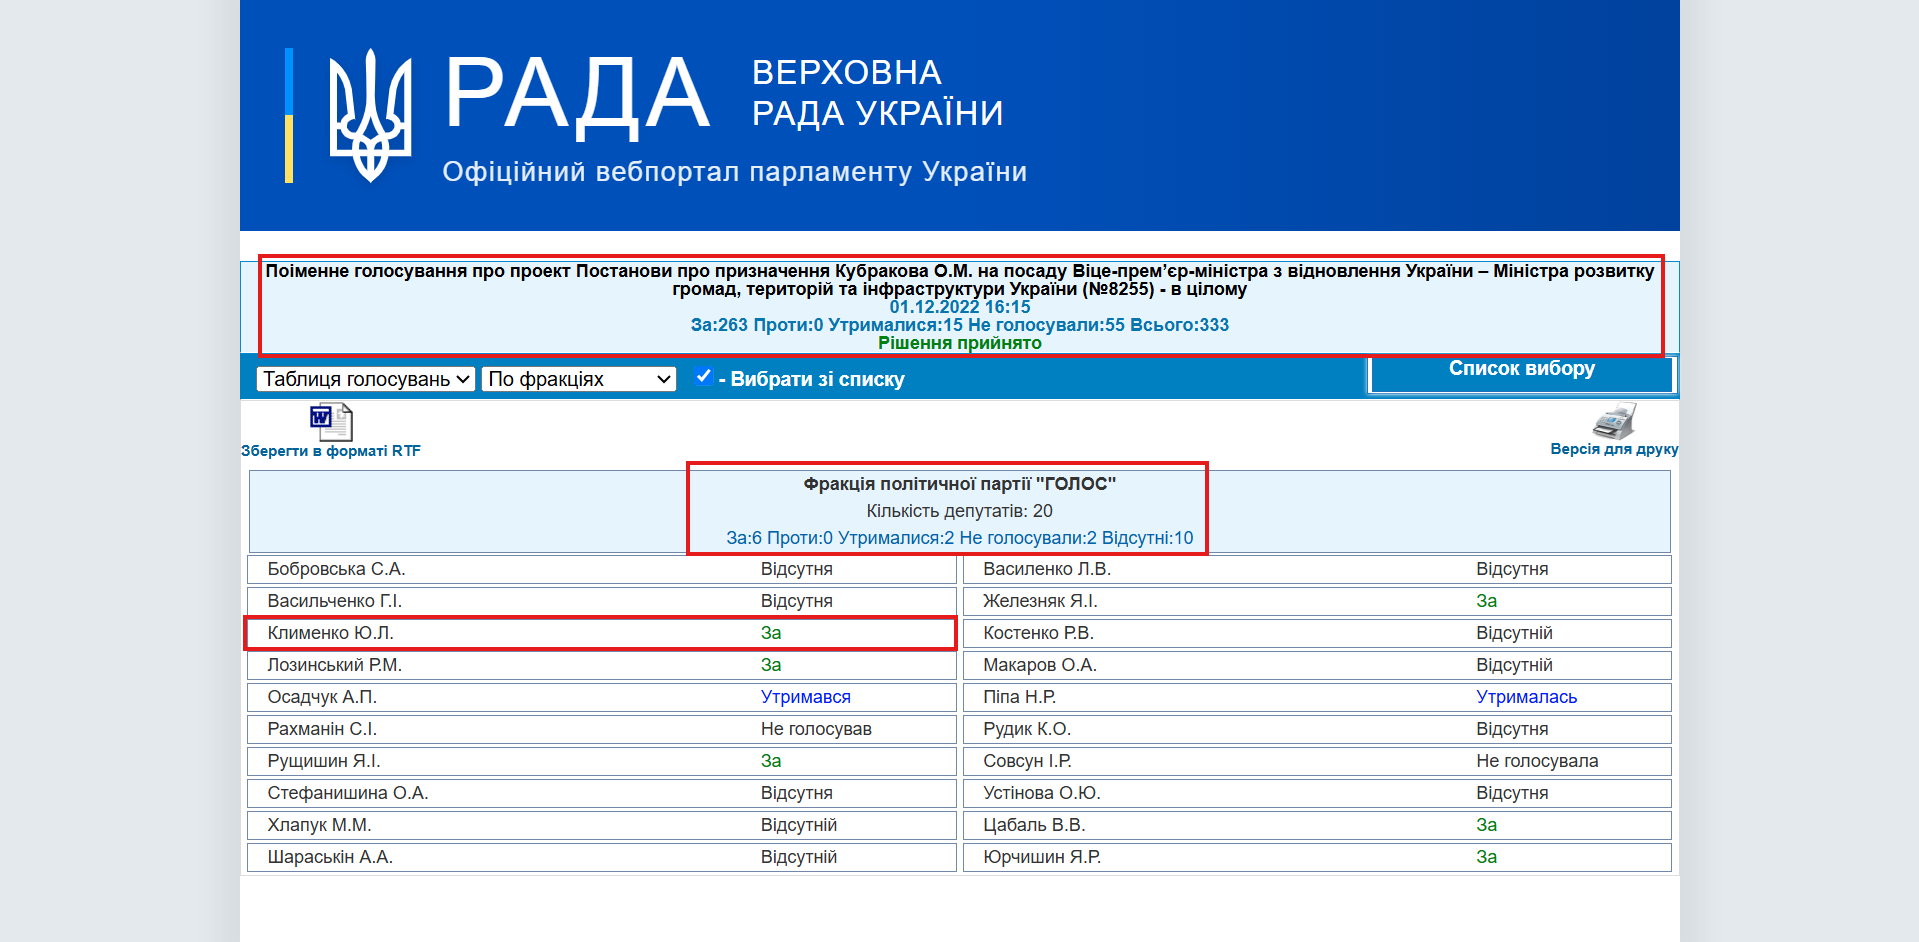Click 'Кількість депутатів: 20' text

pyautogui.click(x=960, y=511)
